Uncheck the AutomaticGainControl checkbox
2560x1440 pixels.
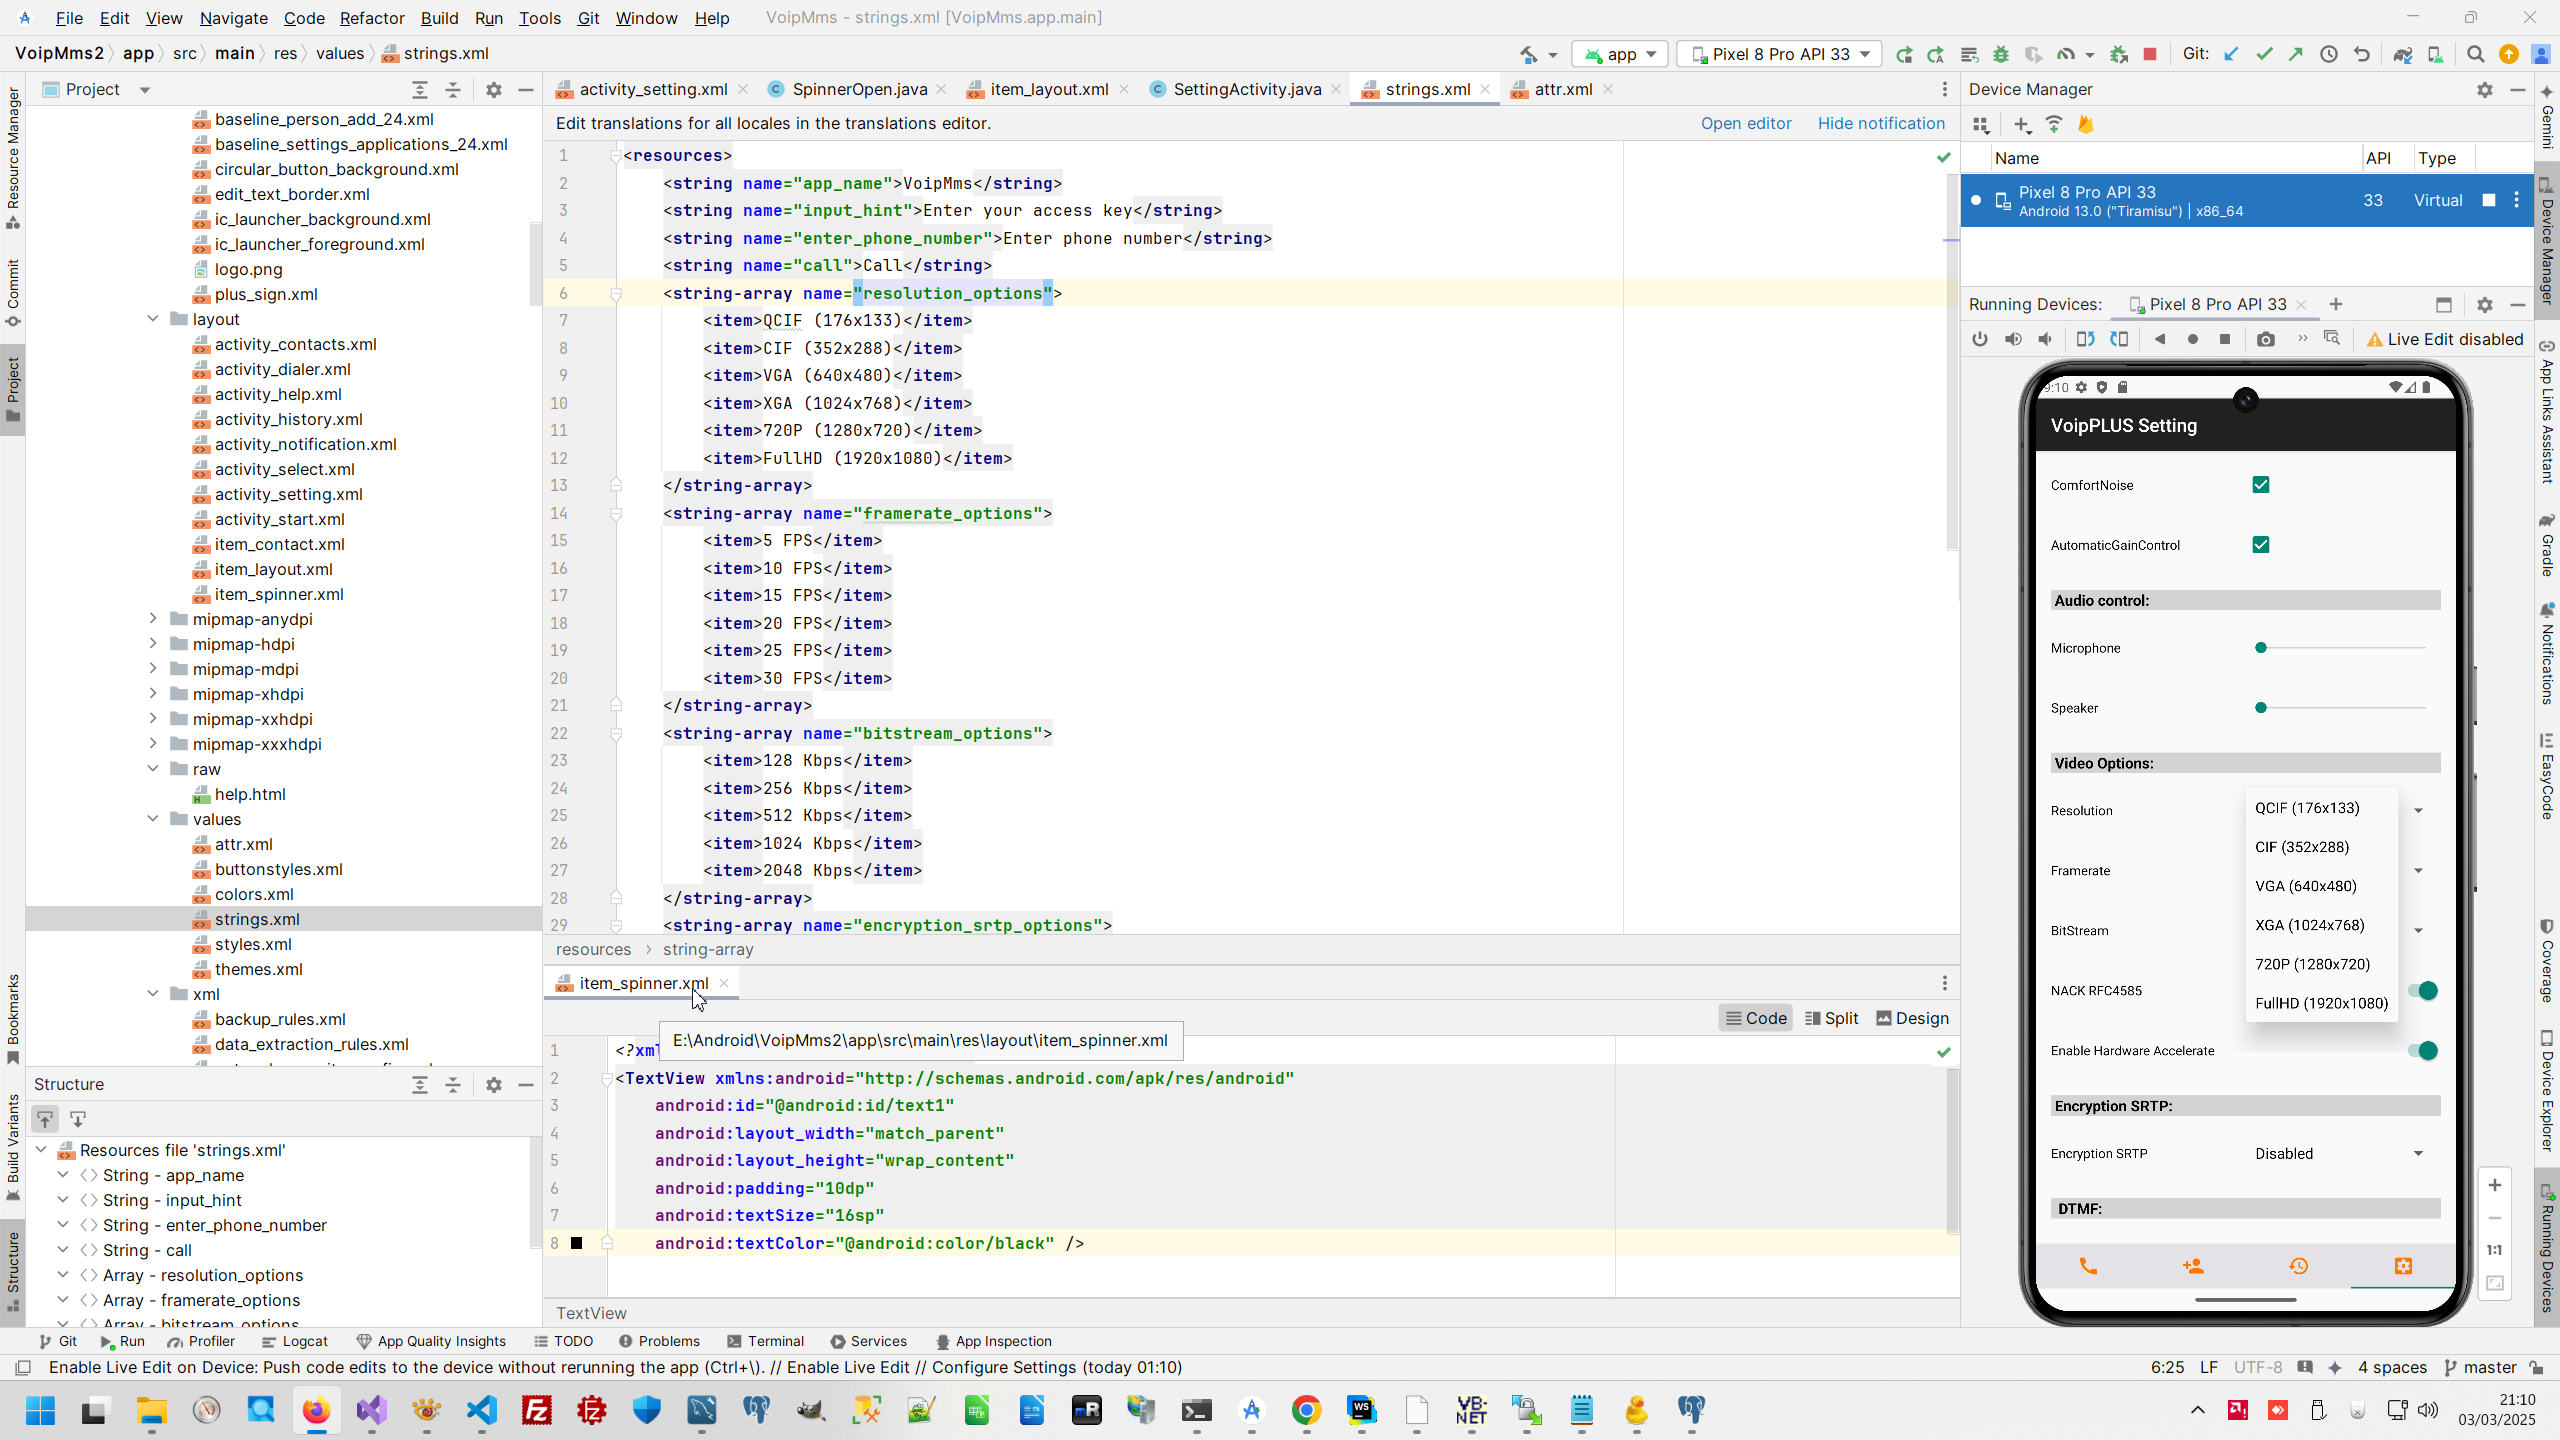(x=2260, y=545)
